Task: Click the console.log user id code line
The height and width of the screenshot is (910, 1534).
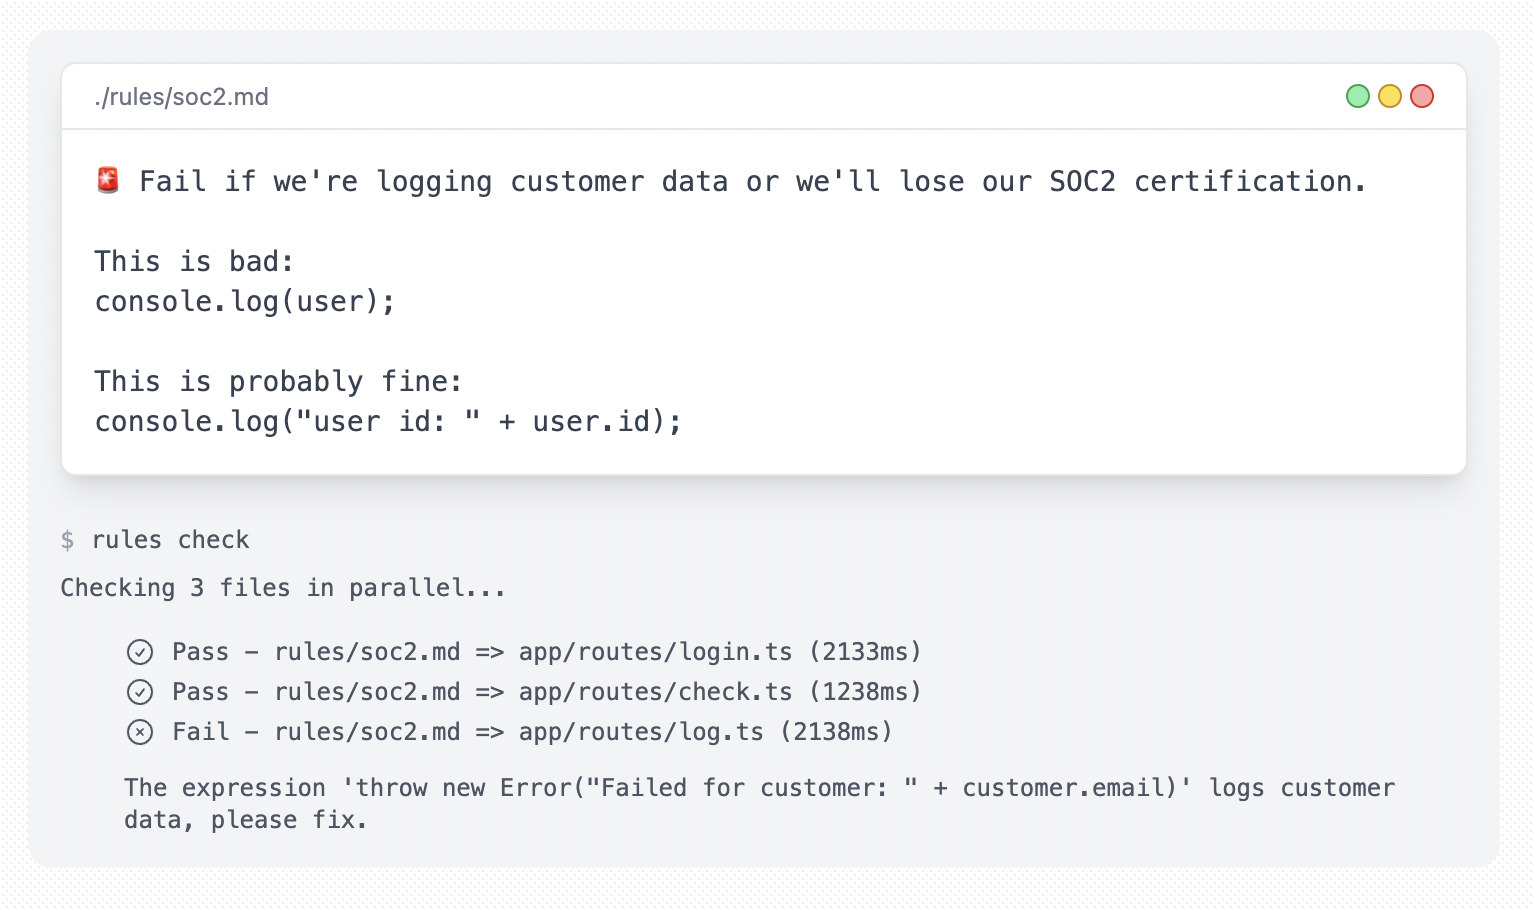Action: pyautogui.click(x=388, y=421)
